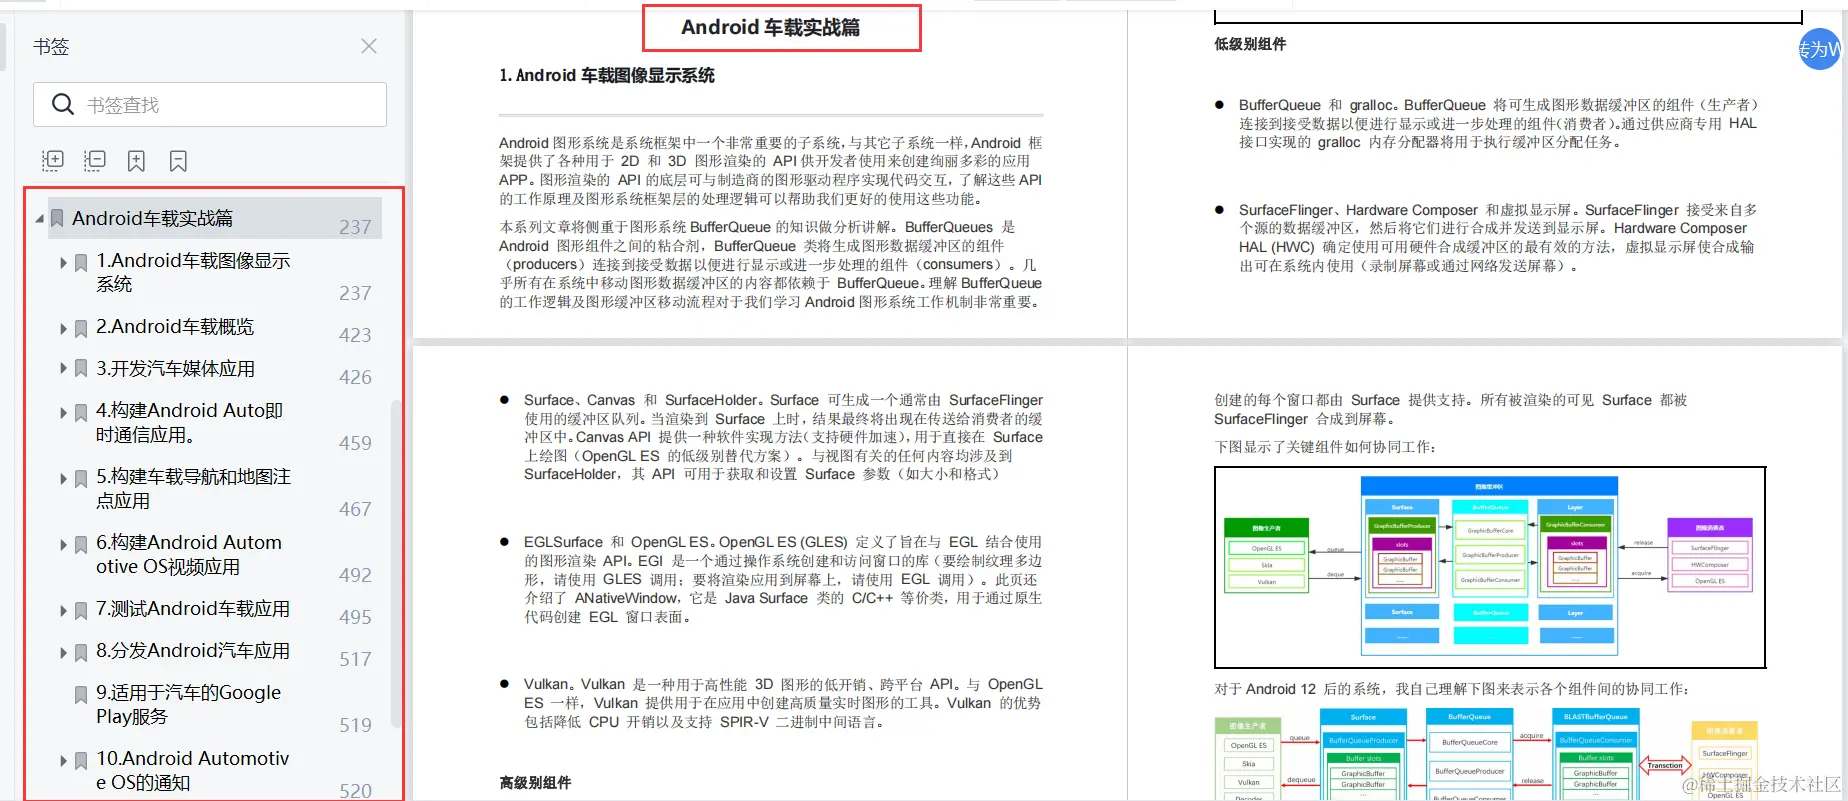Click the text 下图显示了关键组件如何协同工作
The width and height of the screenshot is (1848, 801).
(x=1325, y=447)
